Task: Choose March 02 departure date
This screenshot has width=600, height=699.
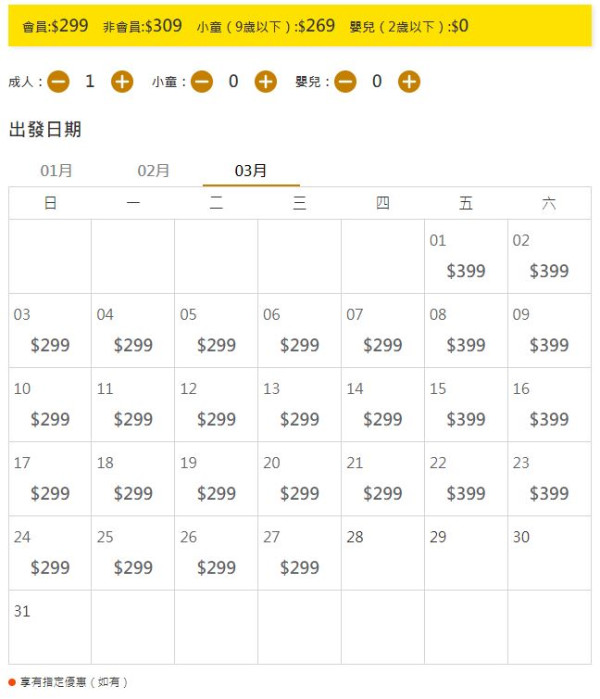Action: (549, 257)
